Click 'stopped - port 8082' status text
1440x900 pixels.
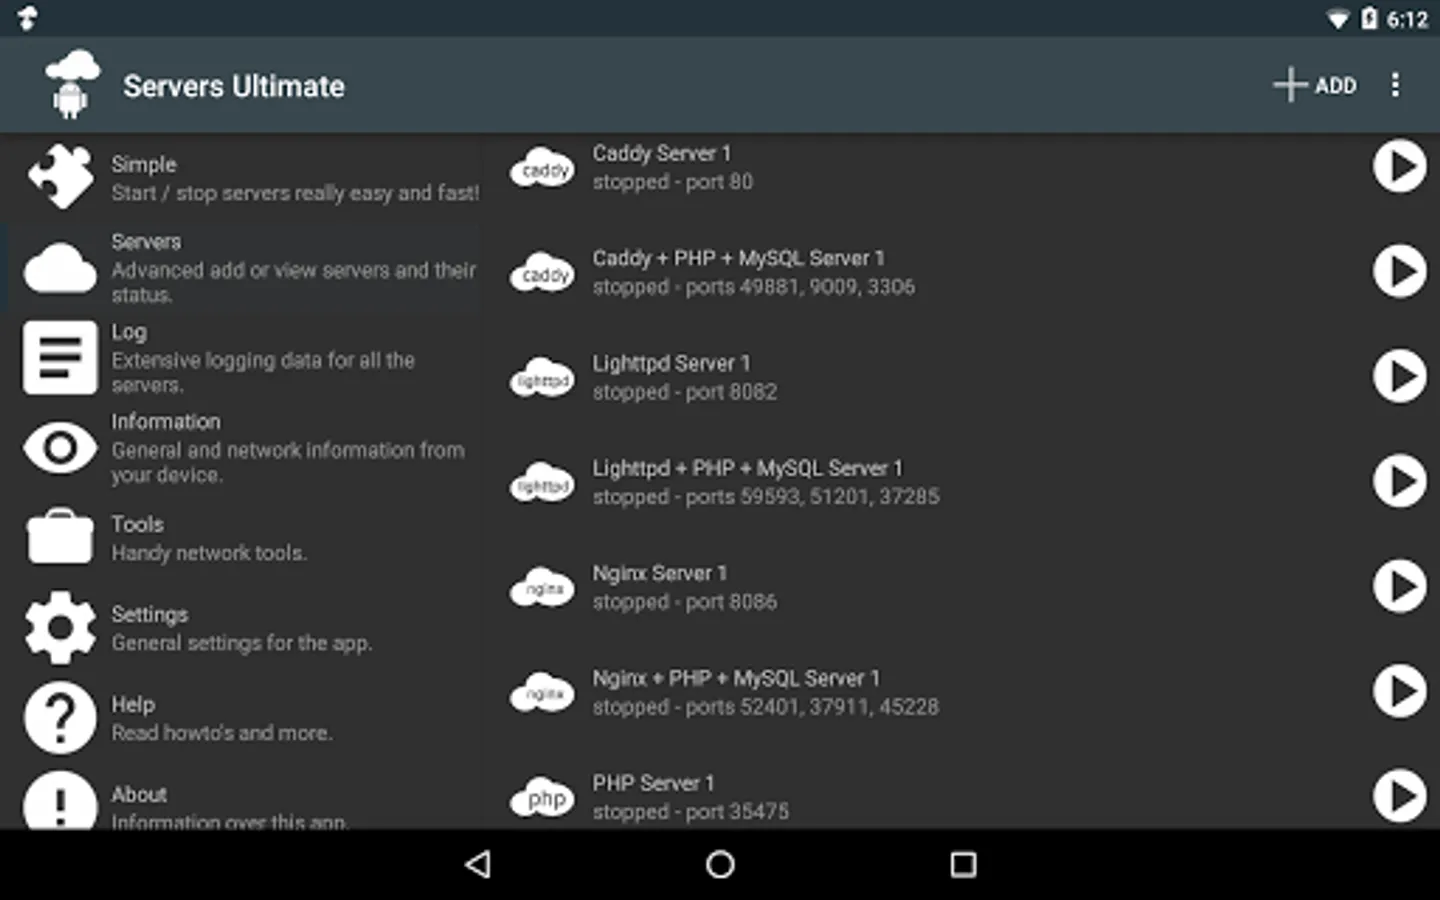point(684,392)
